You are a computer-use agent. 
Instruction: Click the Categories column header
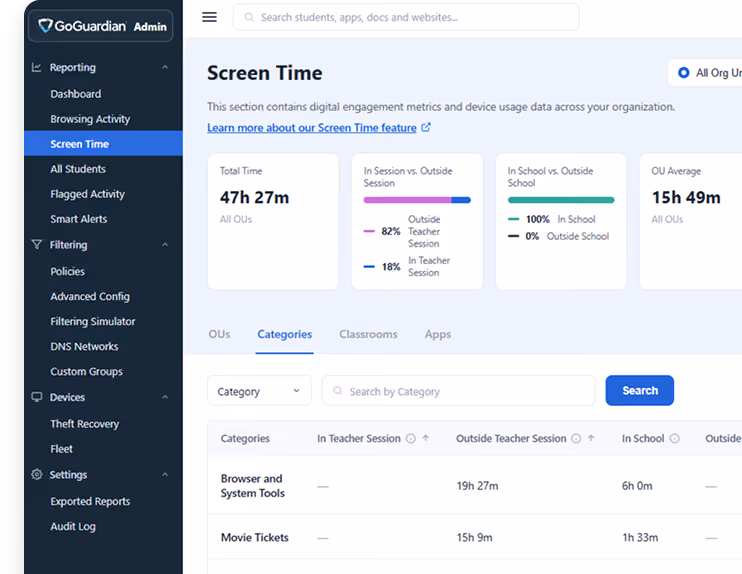245,439
